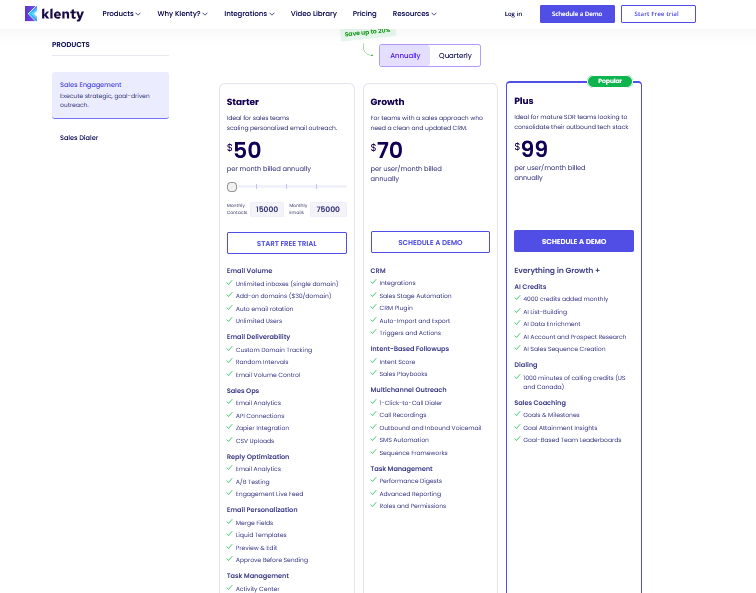Click checkmark beside Merge Fields
Image resolution: width=756 pixels, height=593 pixels.
coord(230,522)
